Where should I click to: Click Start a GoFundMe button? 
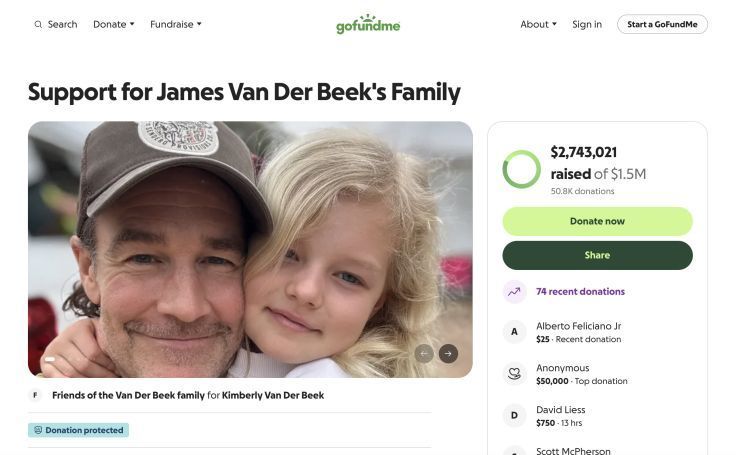(662, 24)
